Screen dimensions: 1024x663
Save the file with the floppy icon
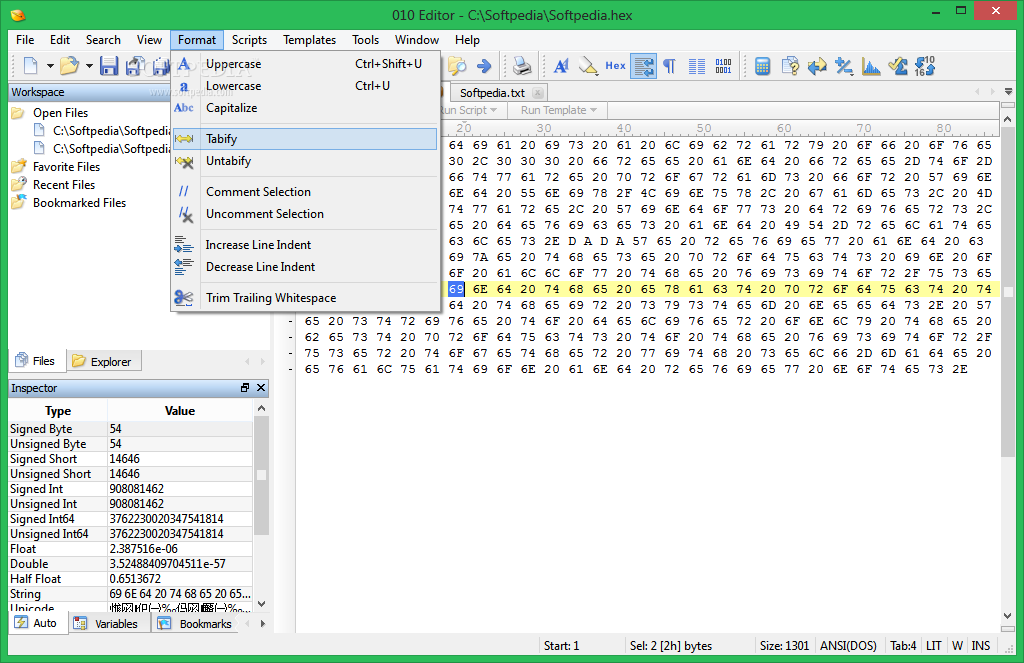click(109, 65)
